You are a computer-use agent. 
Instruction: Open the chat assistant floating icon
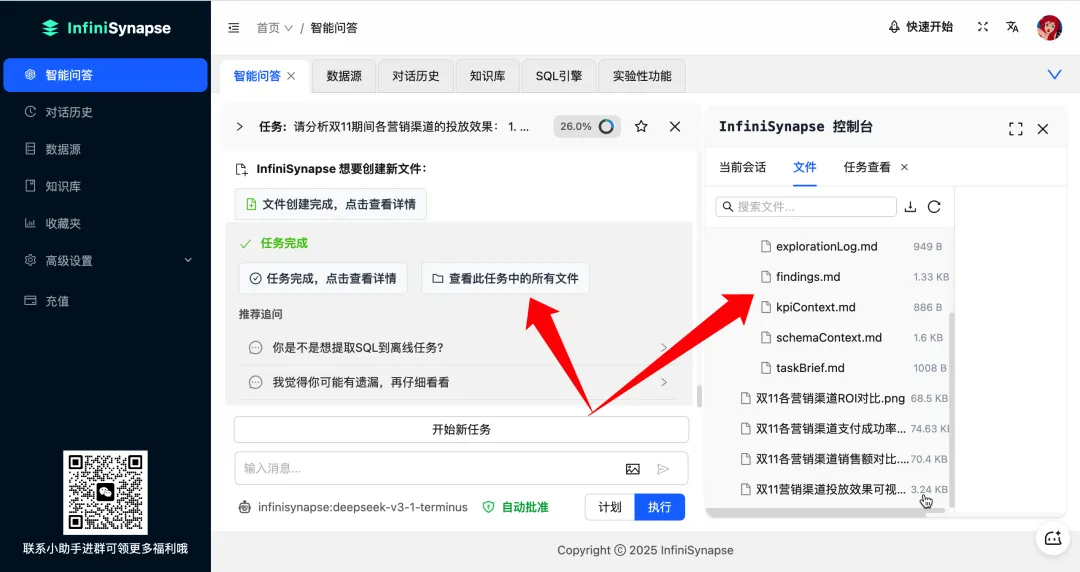coord(1053,538)
